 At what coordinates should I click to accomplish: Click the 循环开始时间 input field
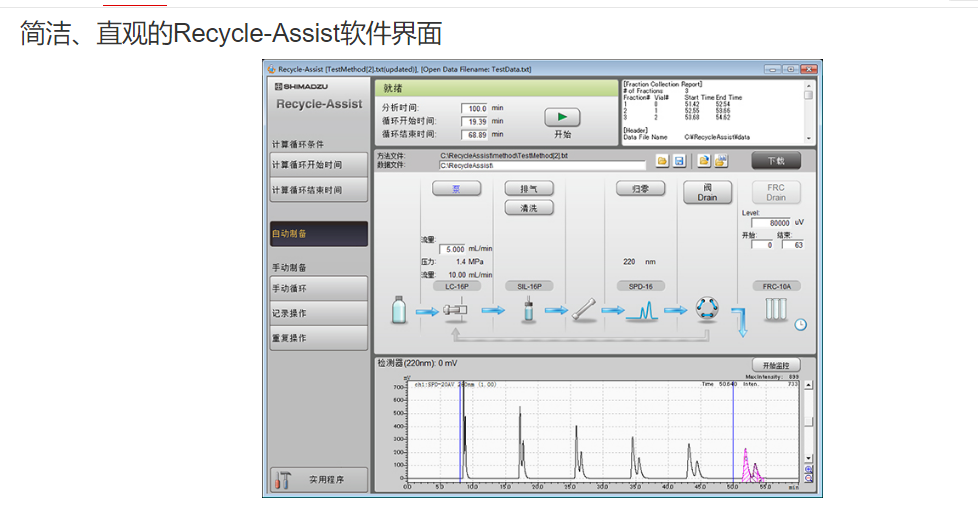474,122
